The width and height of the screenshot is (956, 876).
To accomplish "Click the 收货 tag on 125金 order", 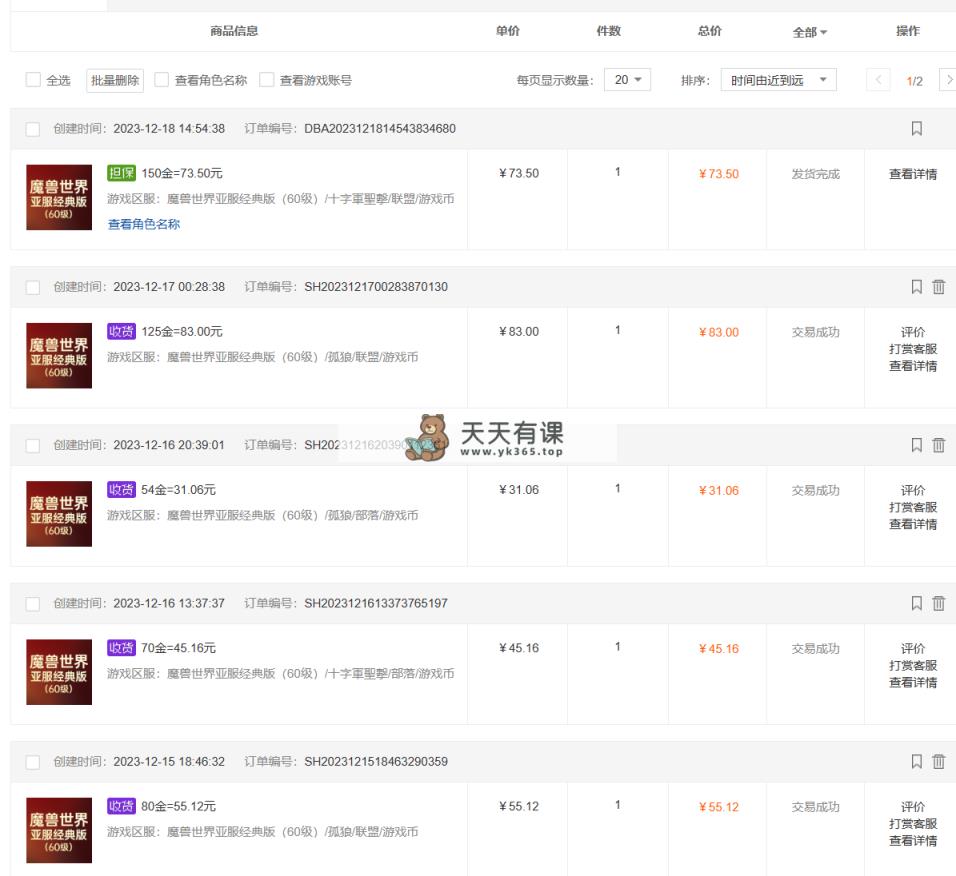I will point(121,331).
